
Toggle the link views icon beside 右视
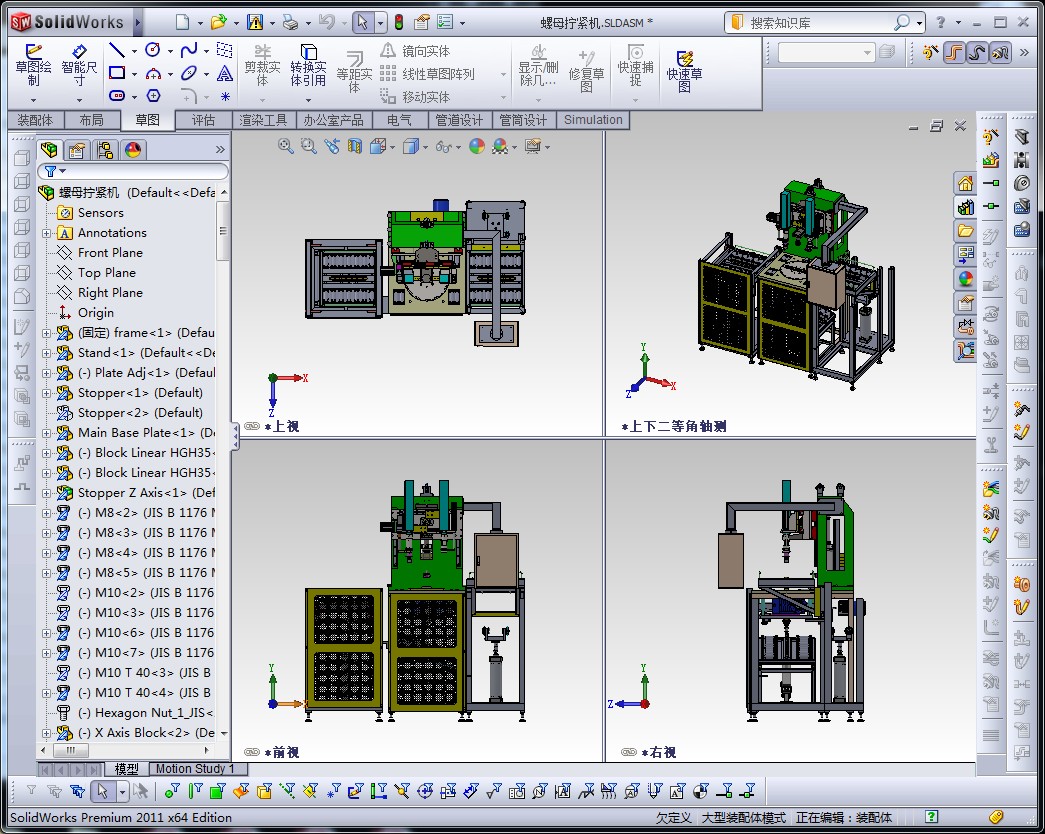coord(629,752)
